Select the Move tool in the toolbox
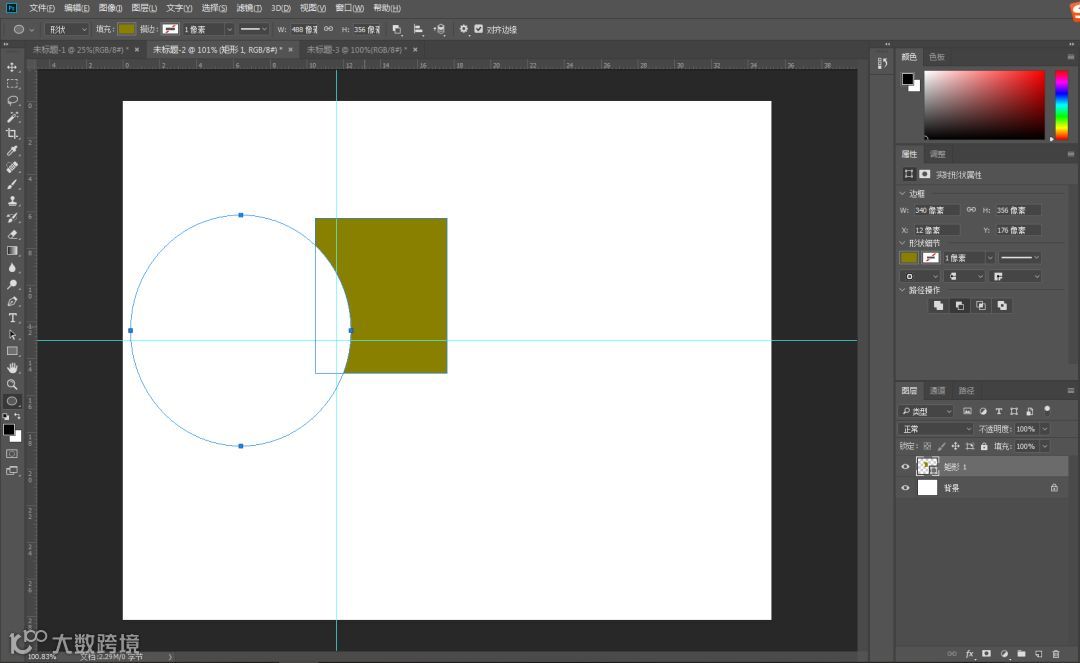 13,67
